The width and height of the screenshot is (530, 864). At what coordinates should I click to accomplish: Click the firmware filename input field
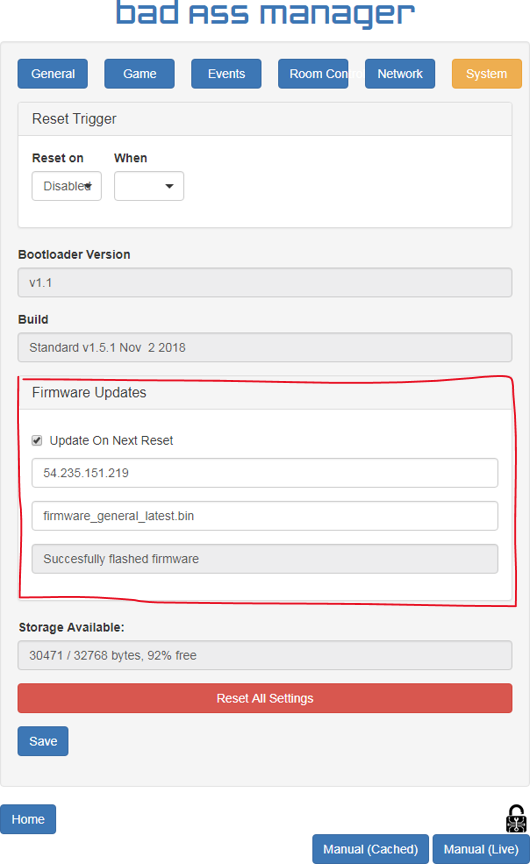pos(265,516)
